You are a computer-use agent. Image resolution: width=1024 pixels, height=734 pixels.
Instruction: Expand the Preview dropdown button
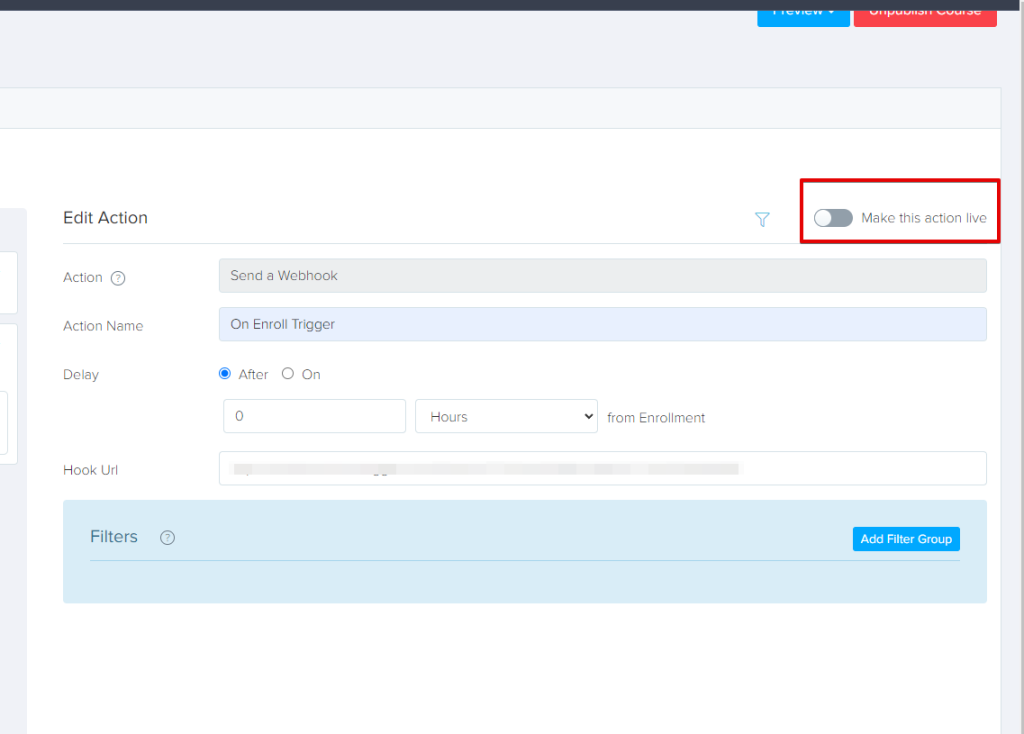[x=803, y=12]
